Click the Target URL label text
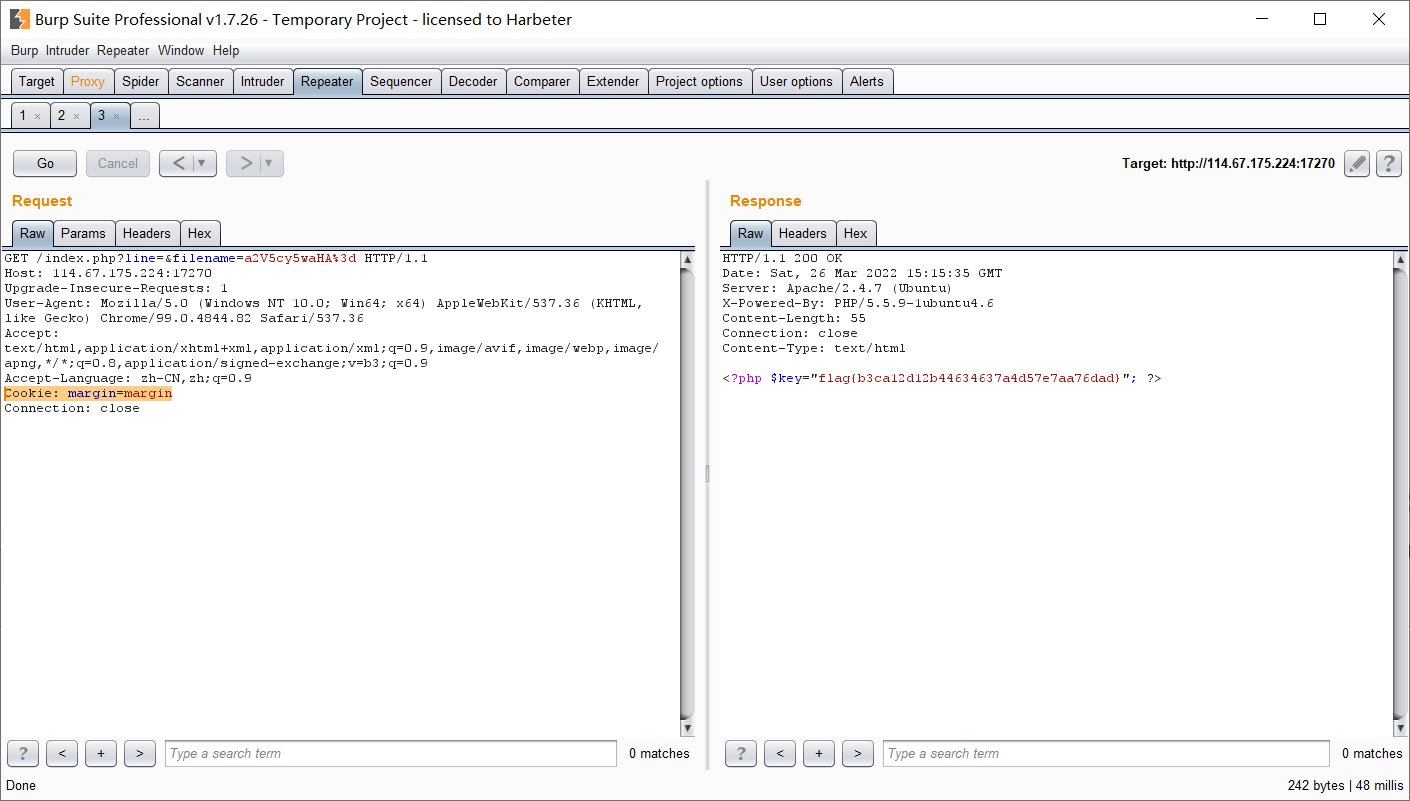This screenshot has width=1410, height=801. (x=1228, y=164)
